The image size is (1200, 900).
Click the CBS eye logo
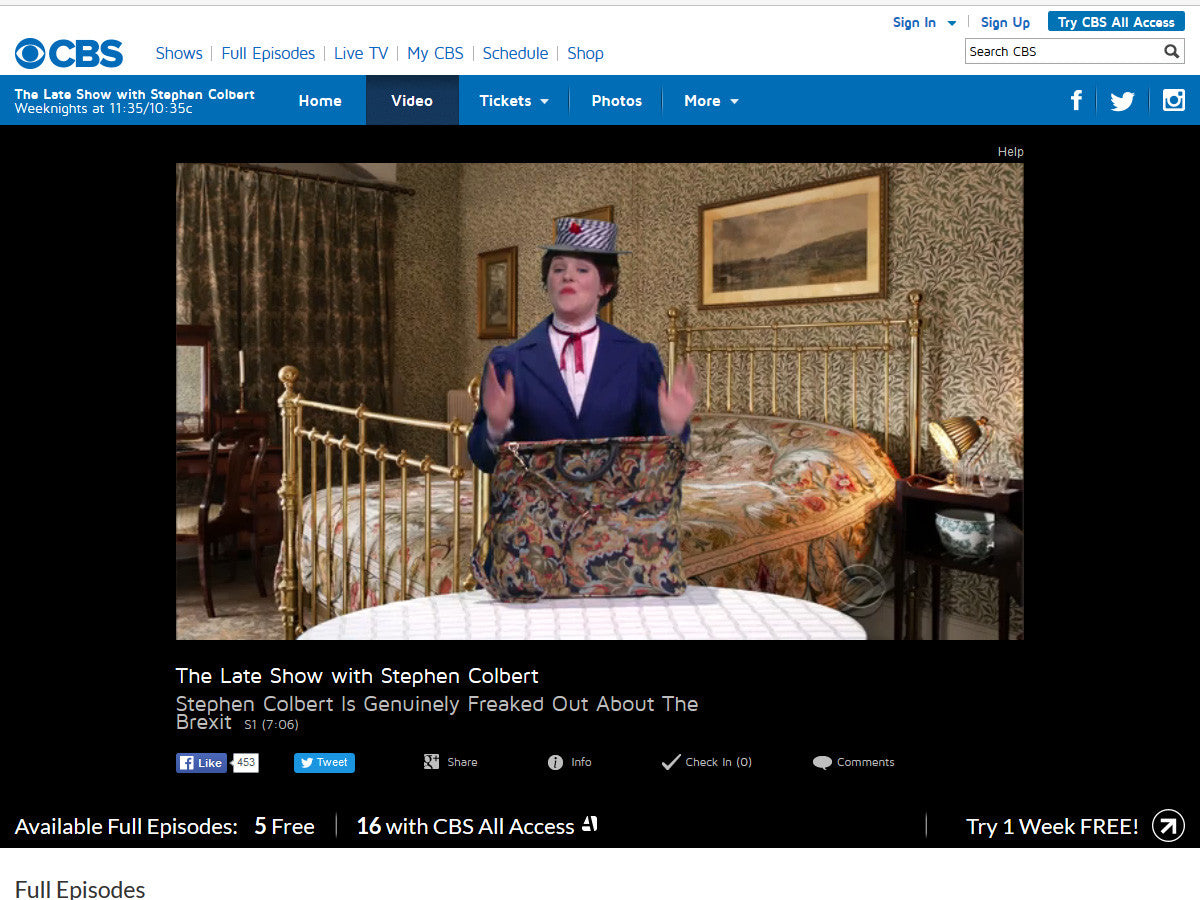[x=69, y=53]
